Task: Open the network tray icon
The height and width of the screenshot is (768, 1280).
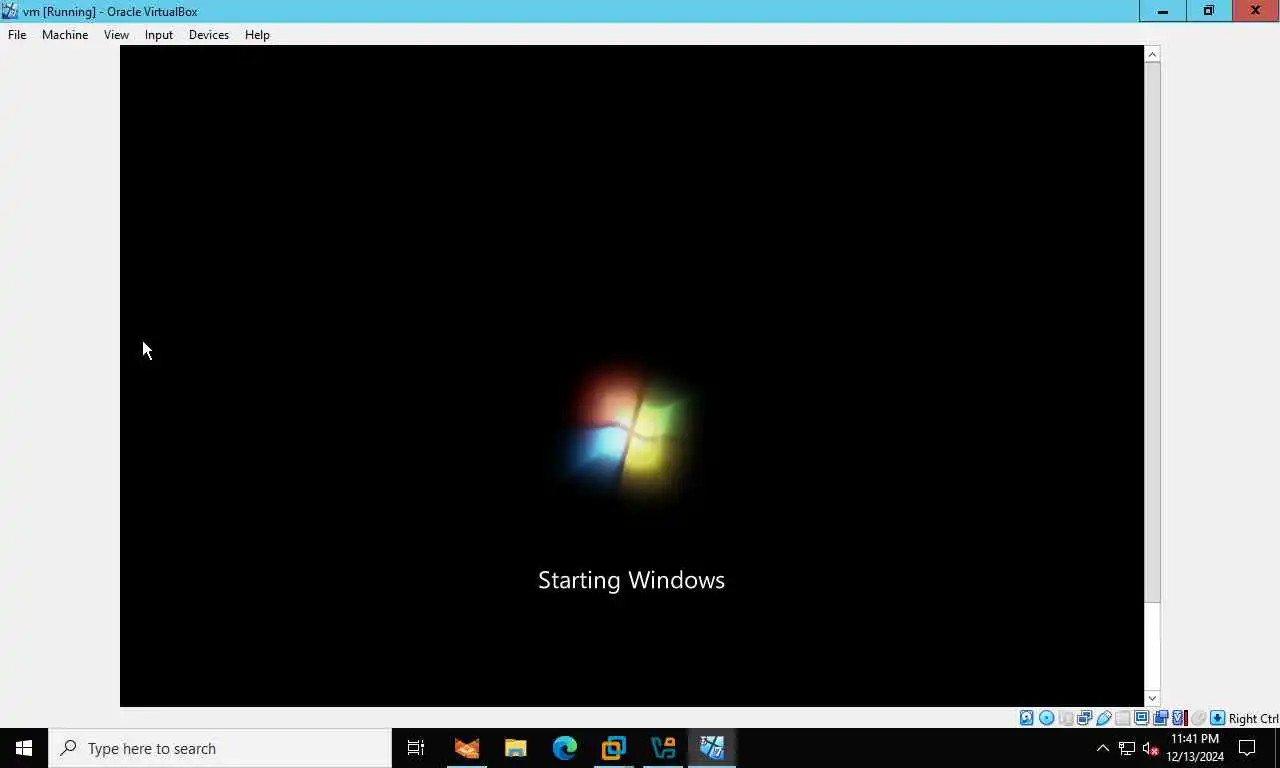Action: click(x=1127, y=748)
